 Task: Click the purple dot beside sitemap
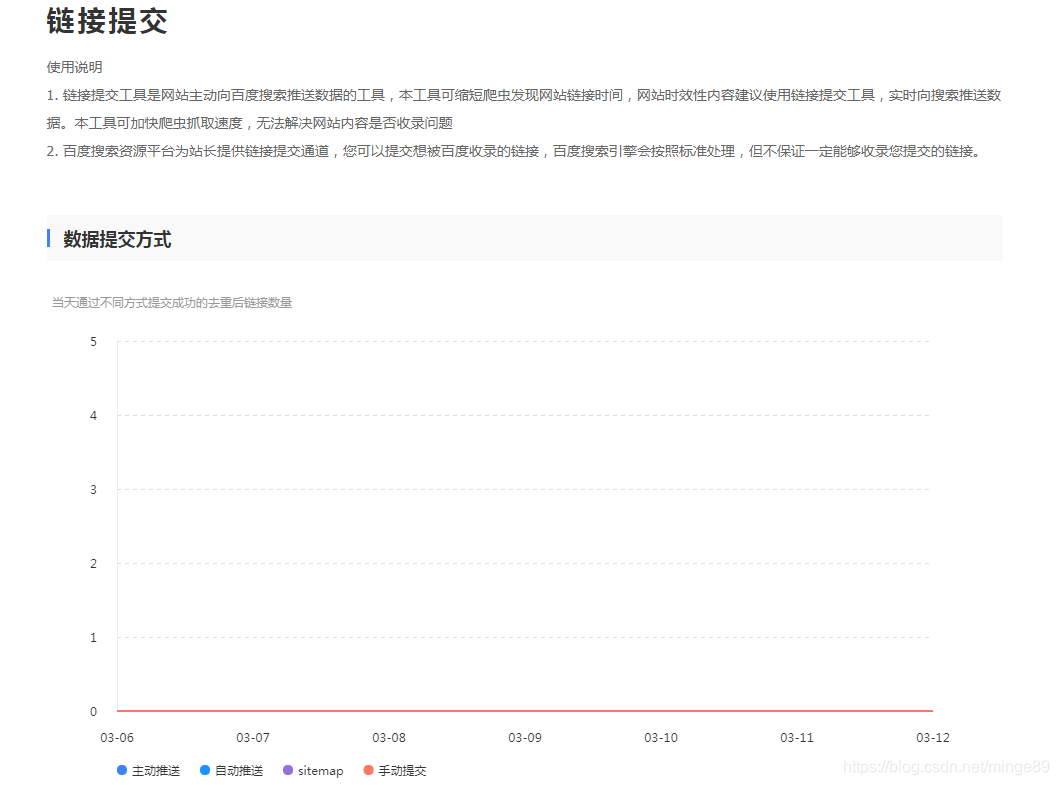[288, 770]
